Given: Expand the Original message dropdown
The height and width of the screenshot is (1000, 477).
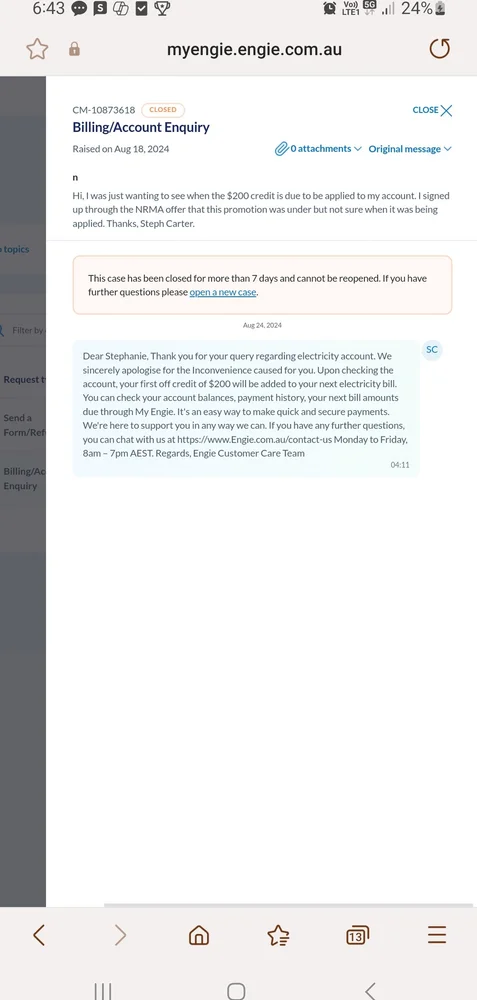Looking at the screenshot, I should (x=410, y=149).
